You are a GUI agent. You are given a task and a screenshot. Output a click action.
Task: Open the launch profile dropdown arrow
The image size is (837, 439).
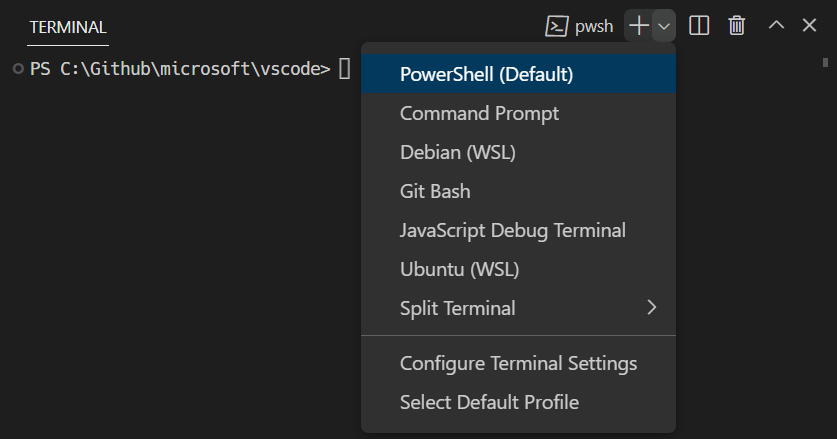tap(665, 26)
